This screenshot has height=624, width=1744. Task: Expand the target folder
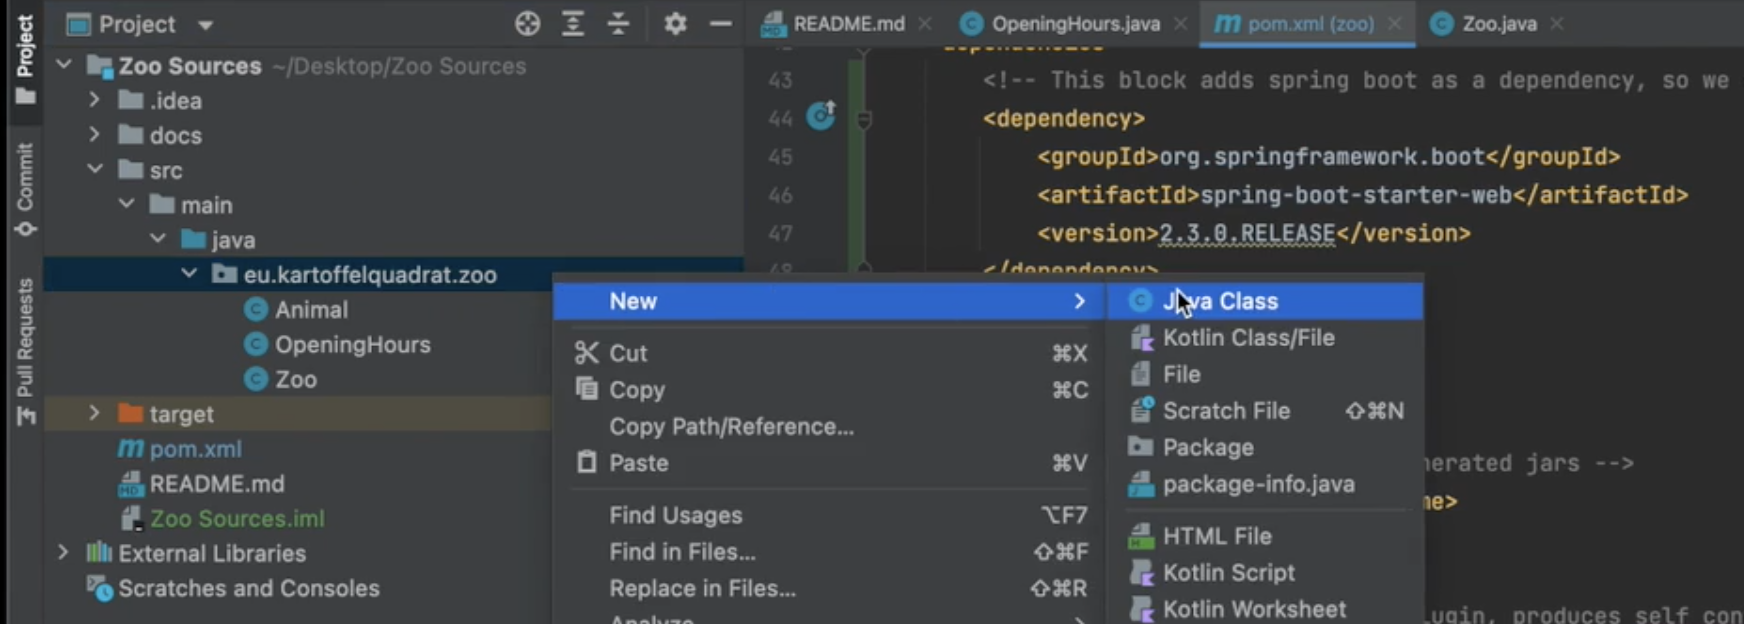coord(94,414)
